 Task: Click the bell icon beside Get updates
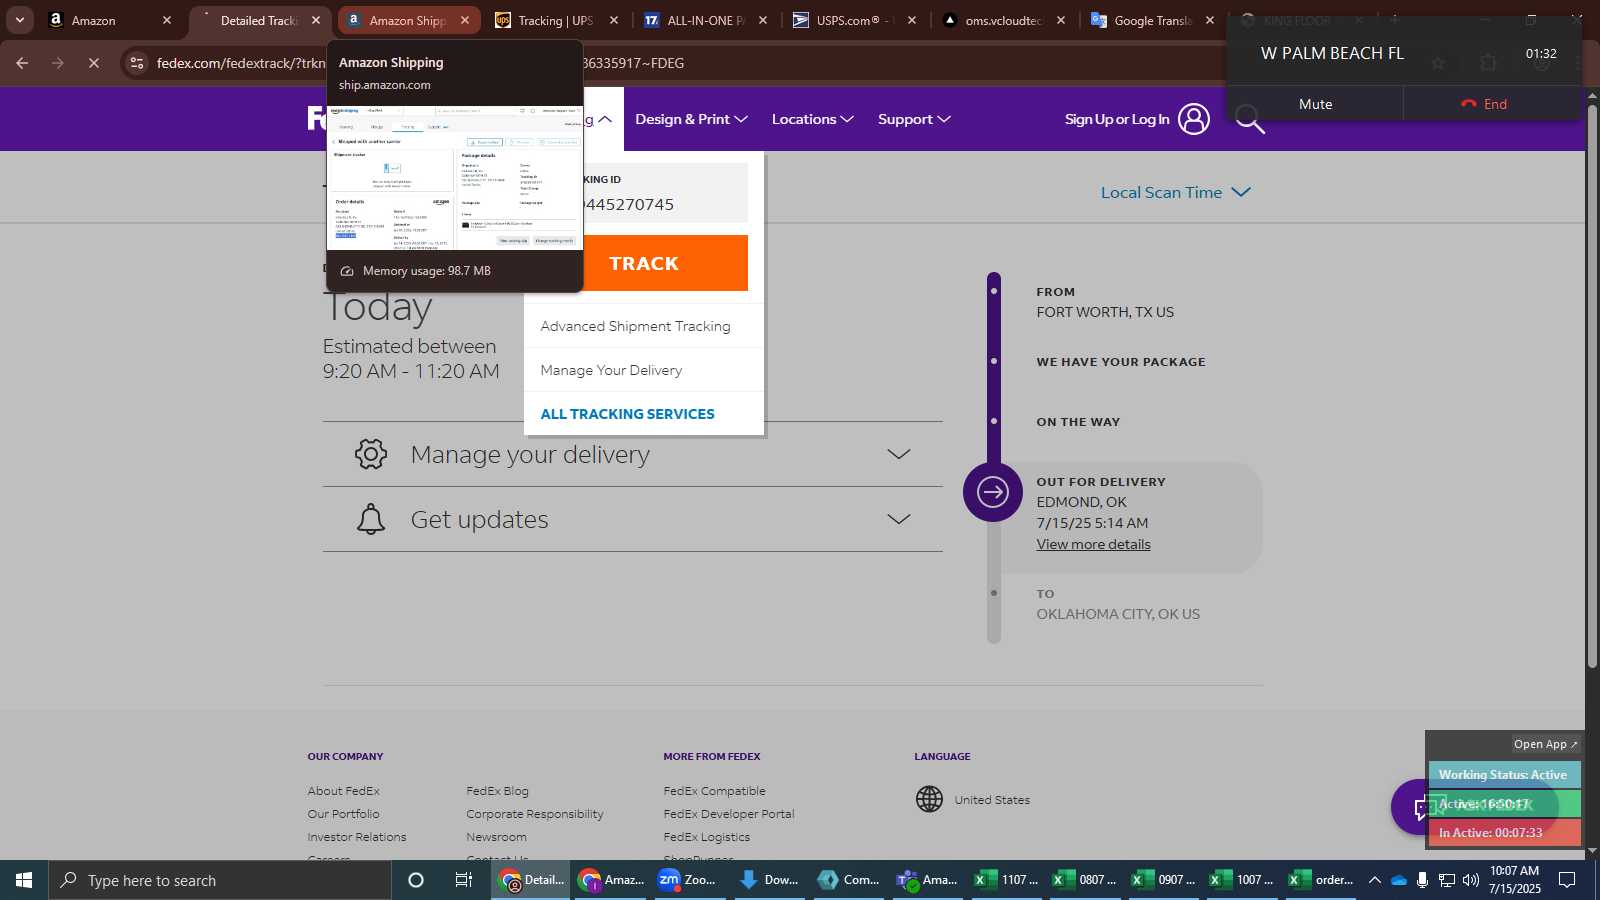tap(371, 519)
